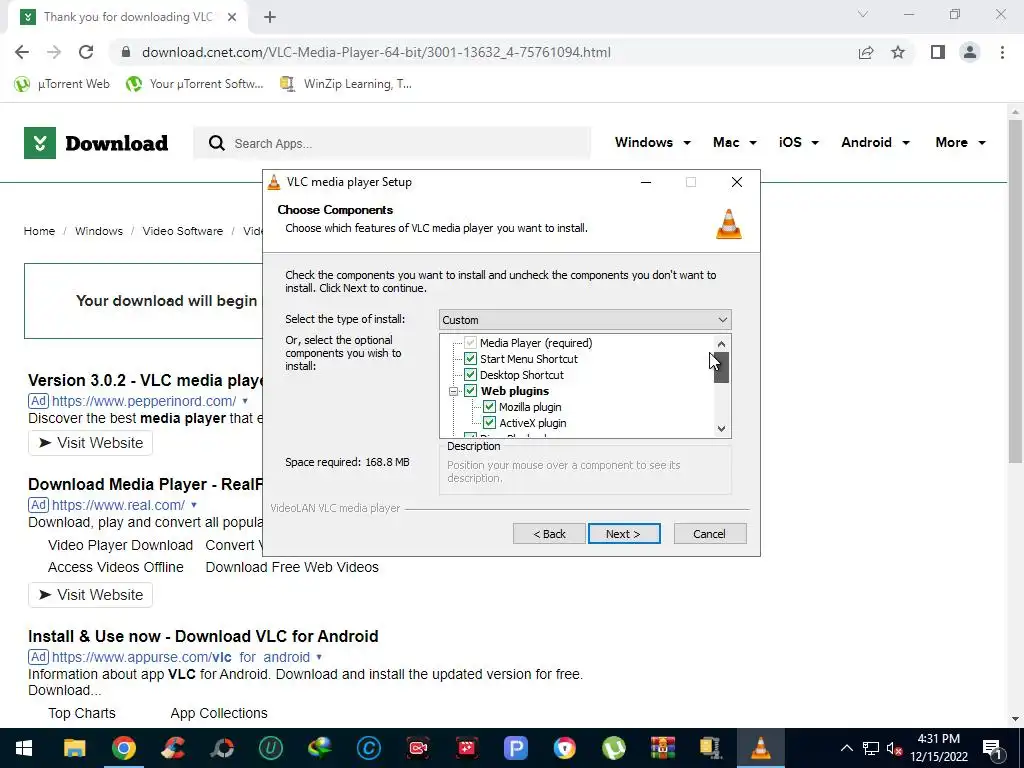
Task: Click the Chrome icon in the taskbar
Action: (x=123, y=748)
